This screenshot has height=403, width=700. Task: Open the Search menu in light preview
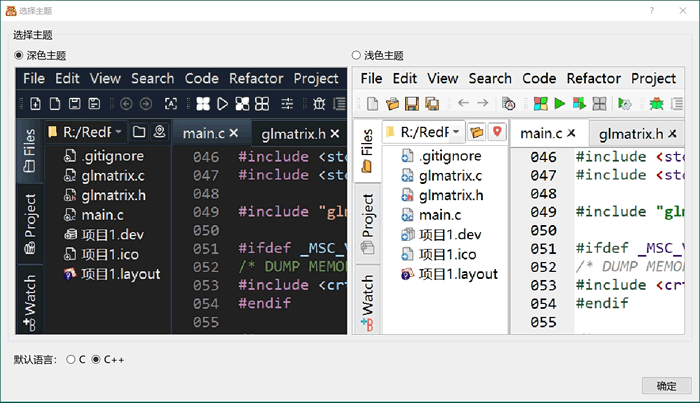490,79
